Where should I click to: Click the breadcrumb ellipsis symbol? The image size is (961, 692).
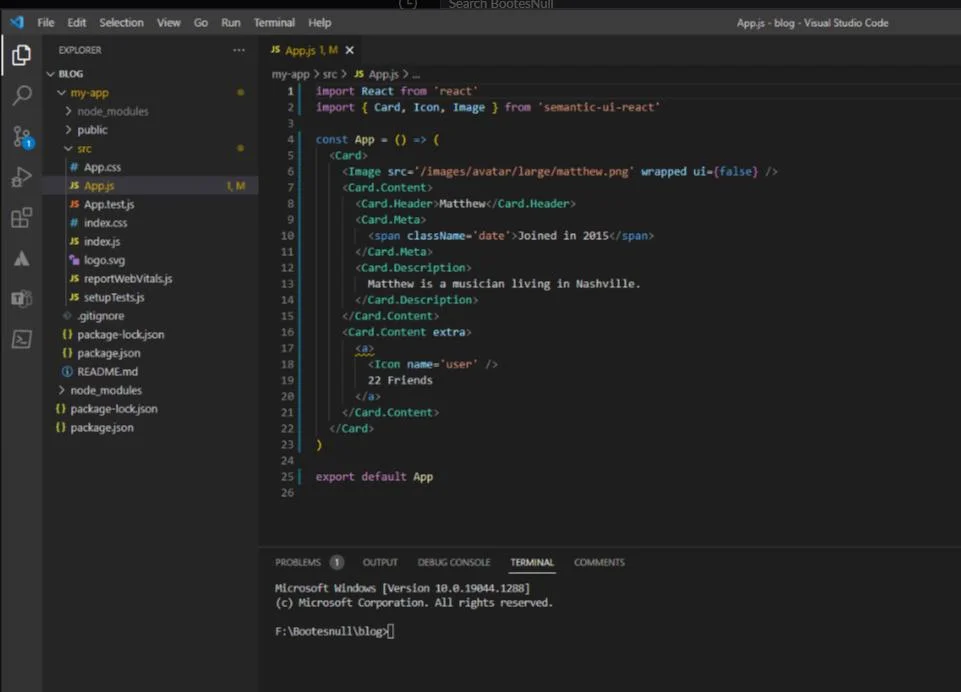pyautogui.click(x=416, y=75)
